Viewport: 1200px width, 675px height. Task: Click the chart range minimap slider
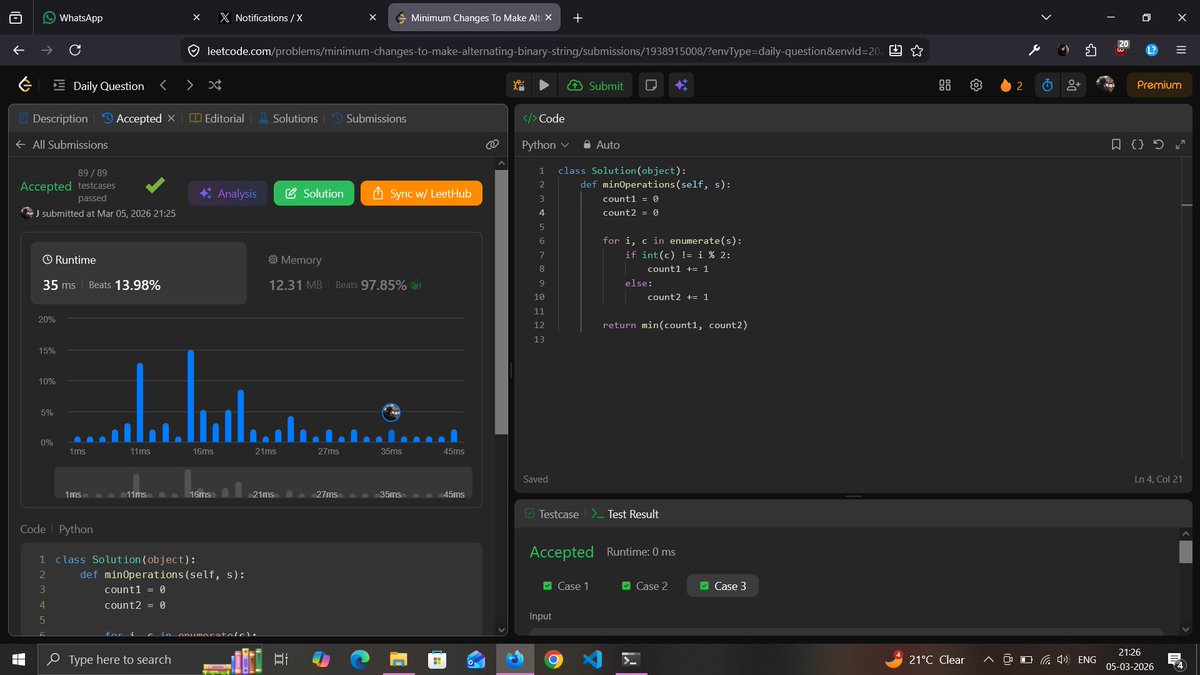265,484
